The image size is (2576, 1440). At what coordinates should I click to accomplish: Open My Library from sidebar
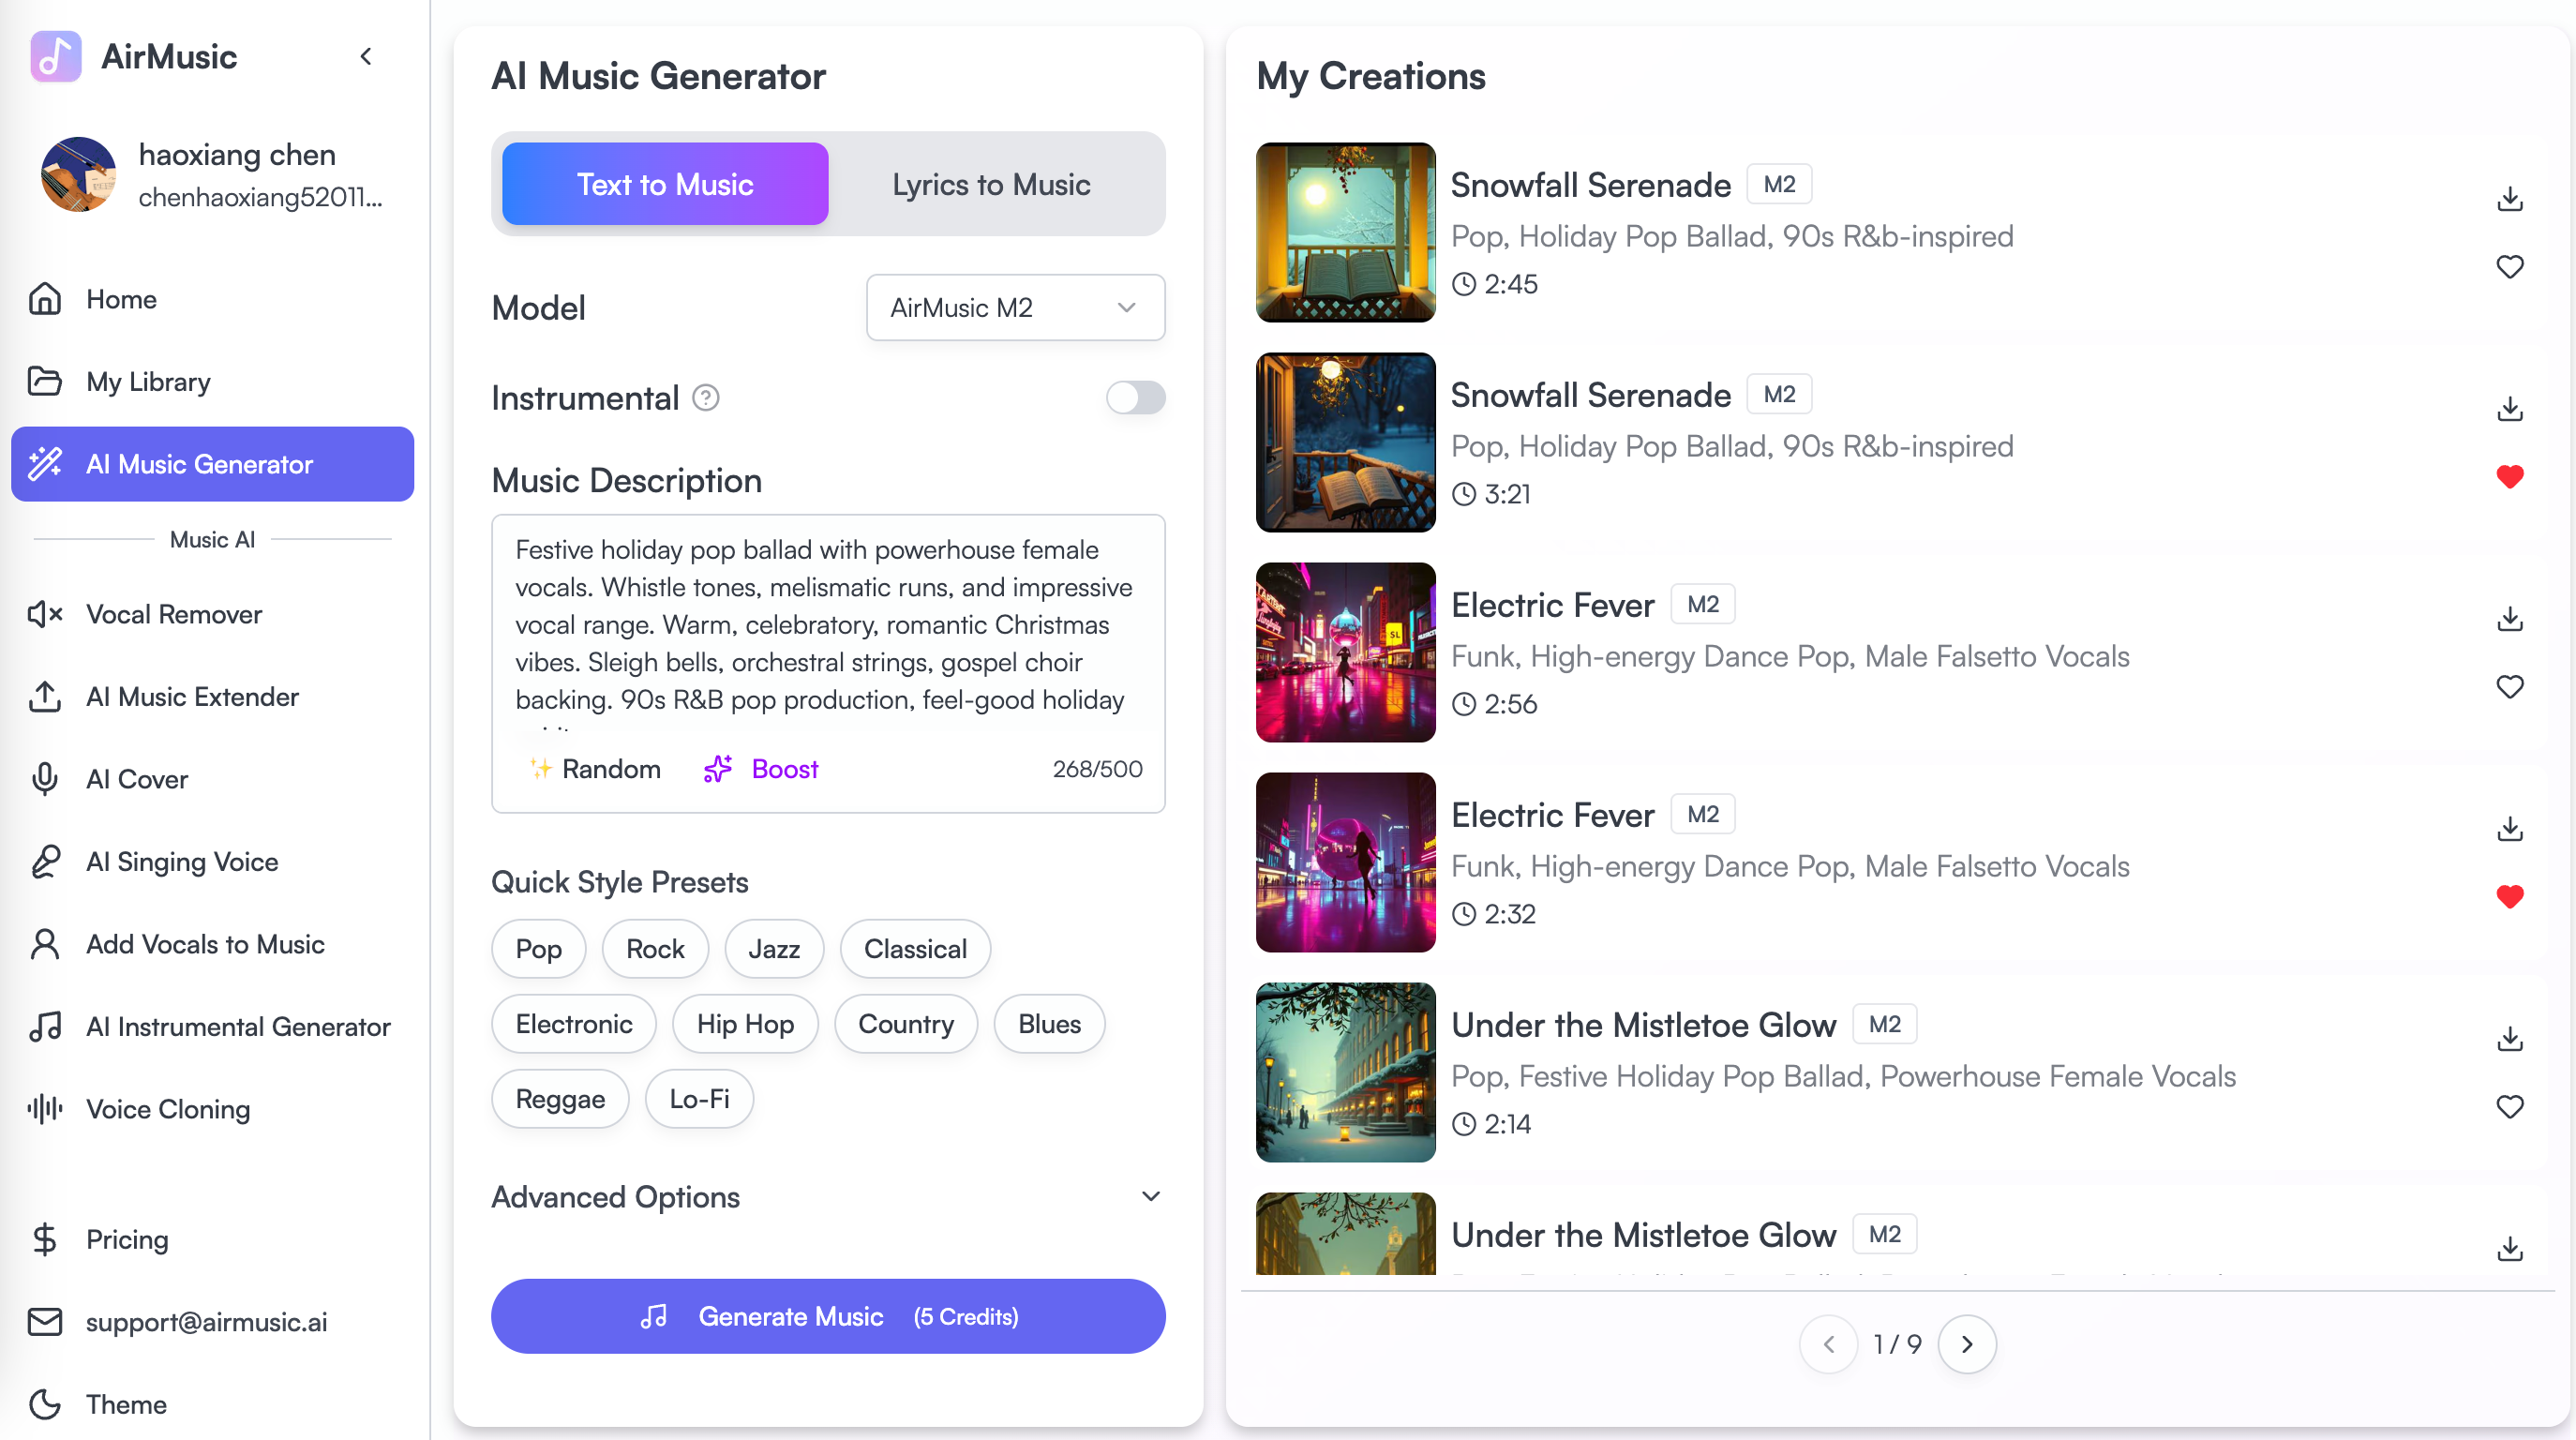point(148,381)
